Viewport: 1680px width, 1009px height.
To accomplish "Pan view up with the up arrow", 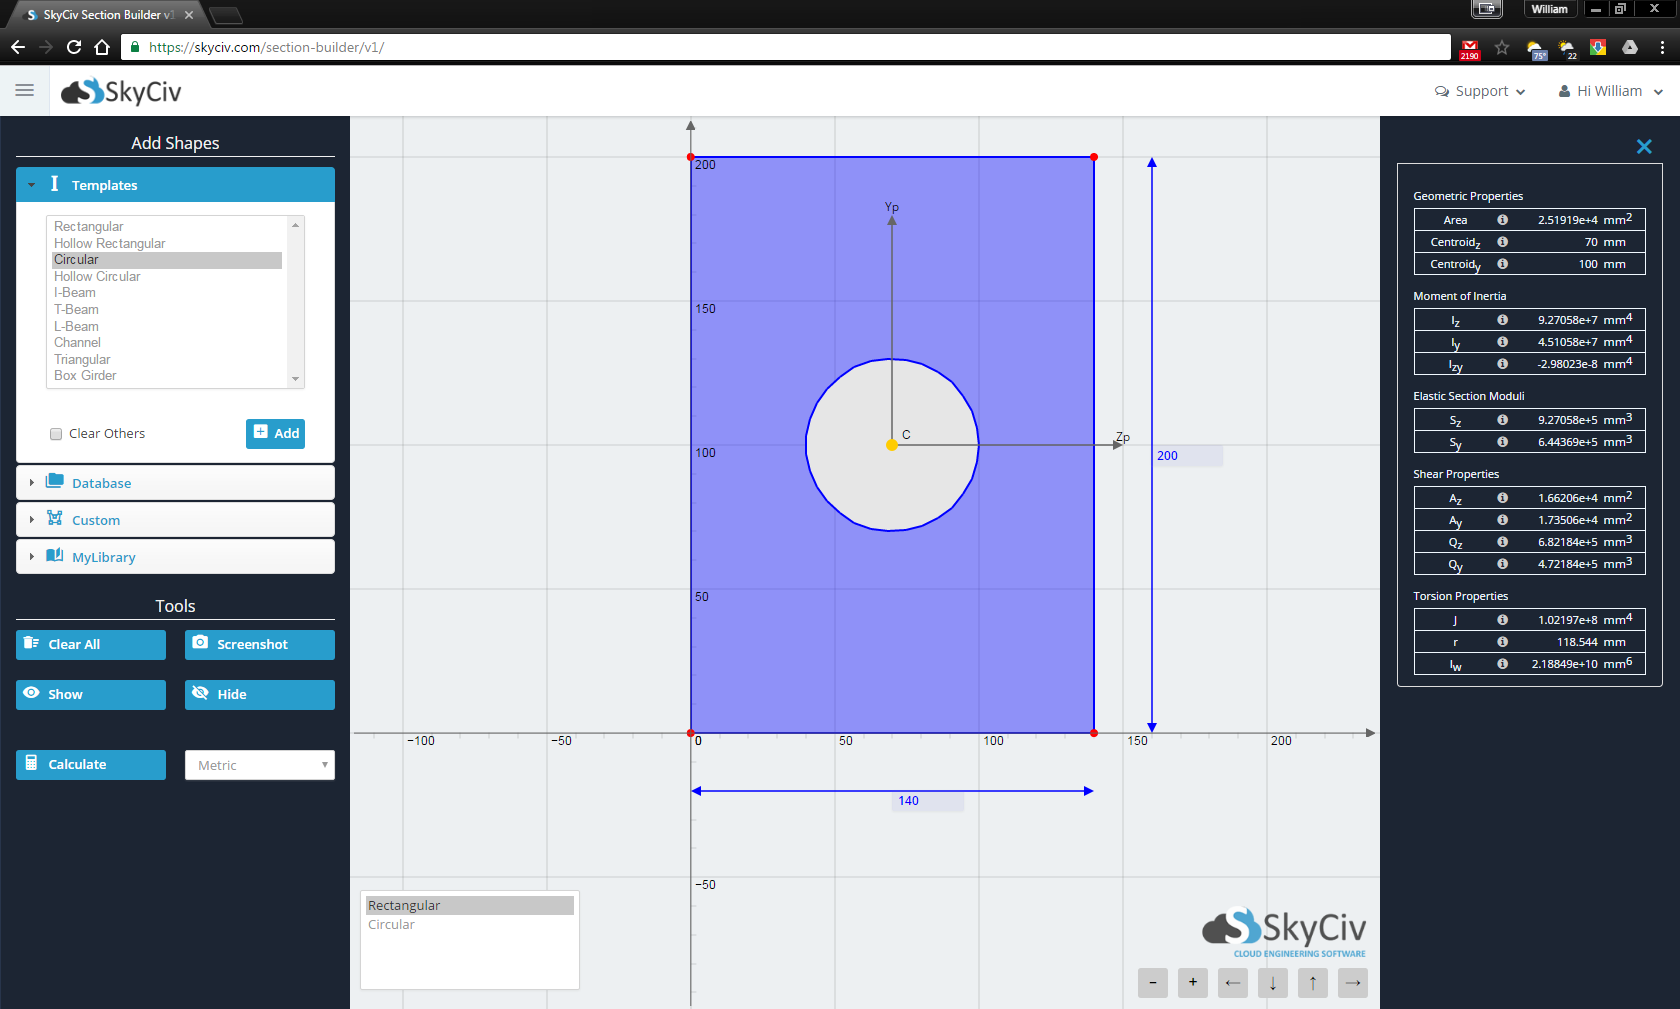I will click(1312, 983).
